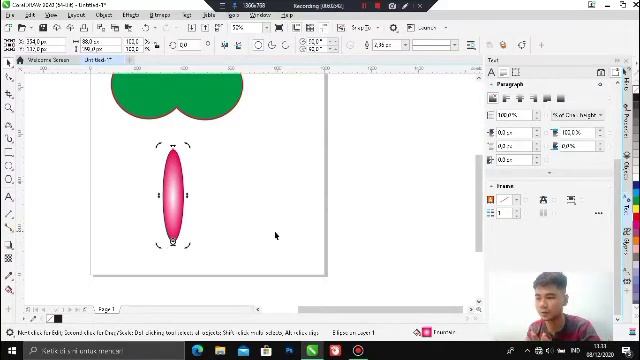Click the Full-screen preview icon
Viewport: 640px width, 360px height.
click(x=279, y=28)
